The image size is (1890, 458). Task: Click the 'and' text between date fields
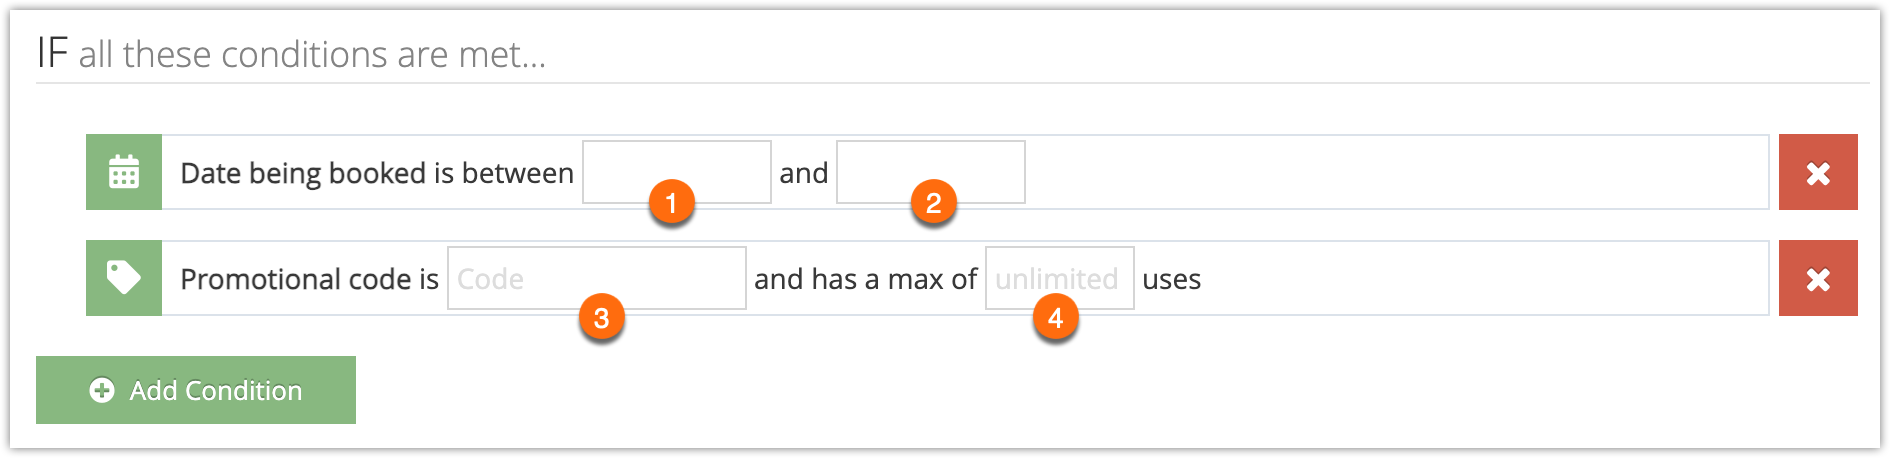coord(804,173)
